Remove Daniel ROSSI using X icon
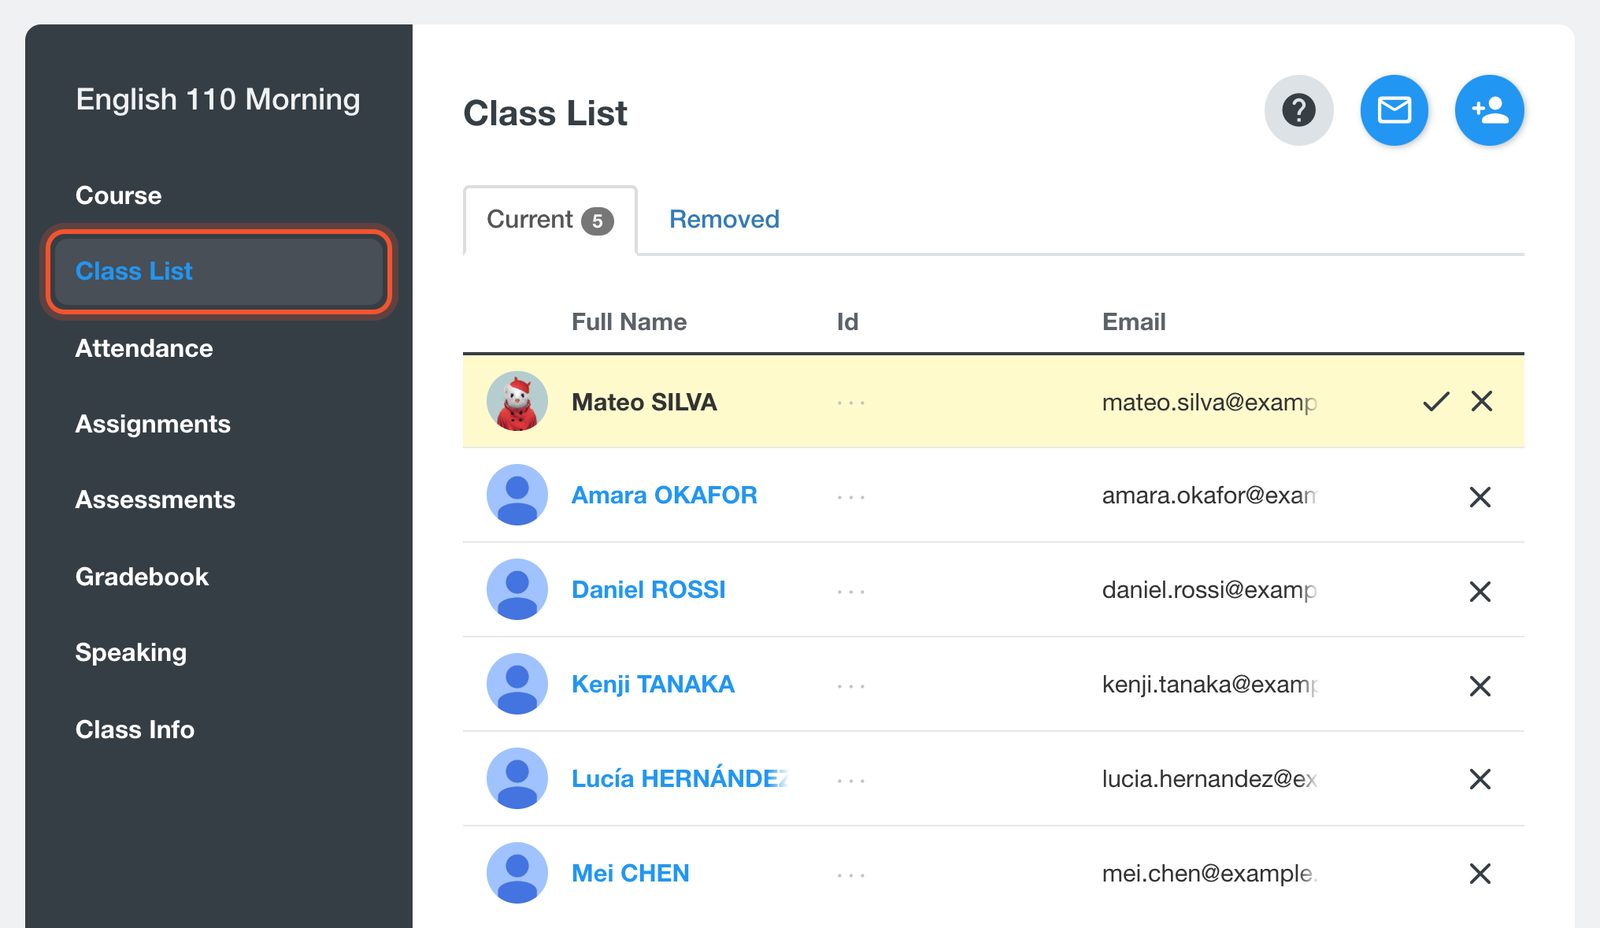1600x928 pixels. [x=1480, y=591]
